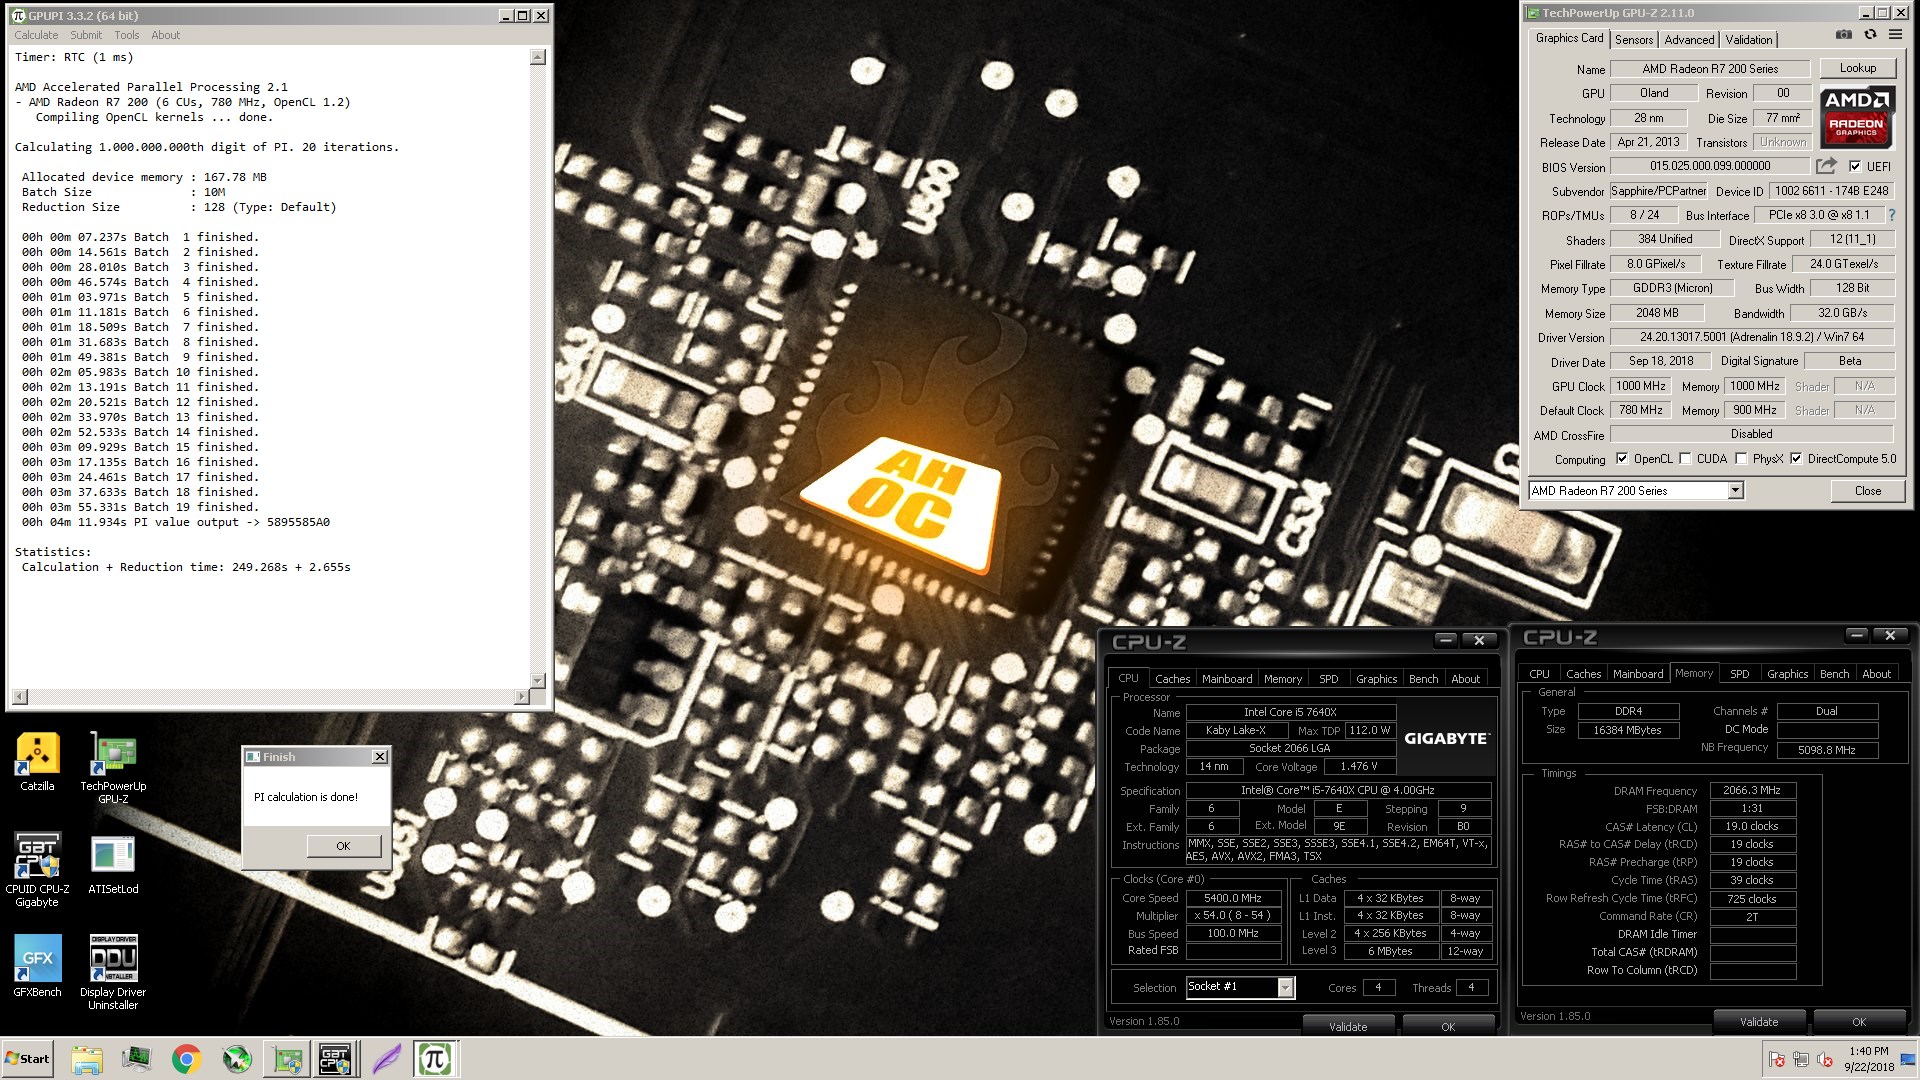Toggle the PhysX computing checkbox
The width and height of the screenshot is (1920, 1080).
(1742, 459)
